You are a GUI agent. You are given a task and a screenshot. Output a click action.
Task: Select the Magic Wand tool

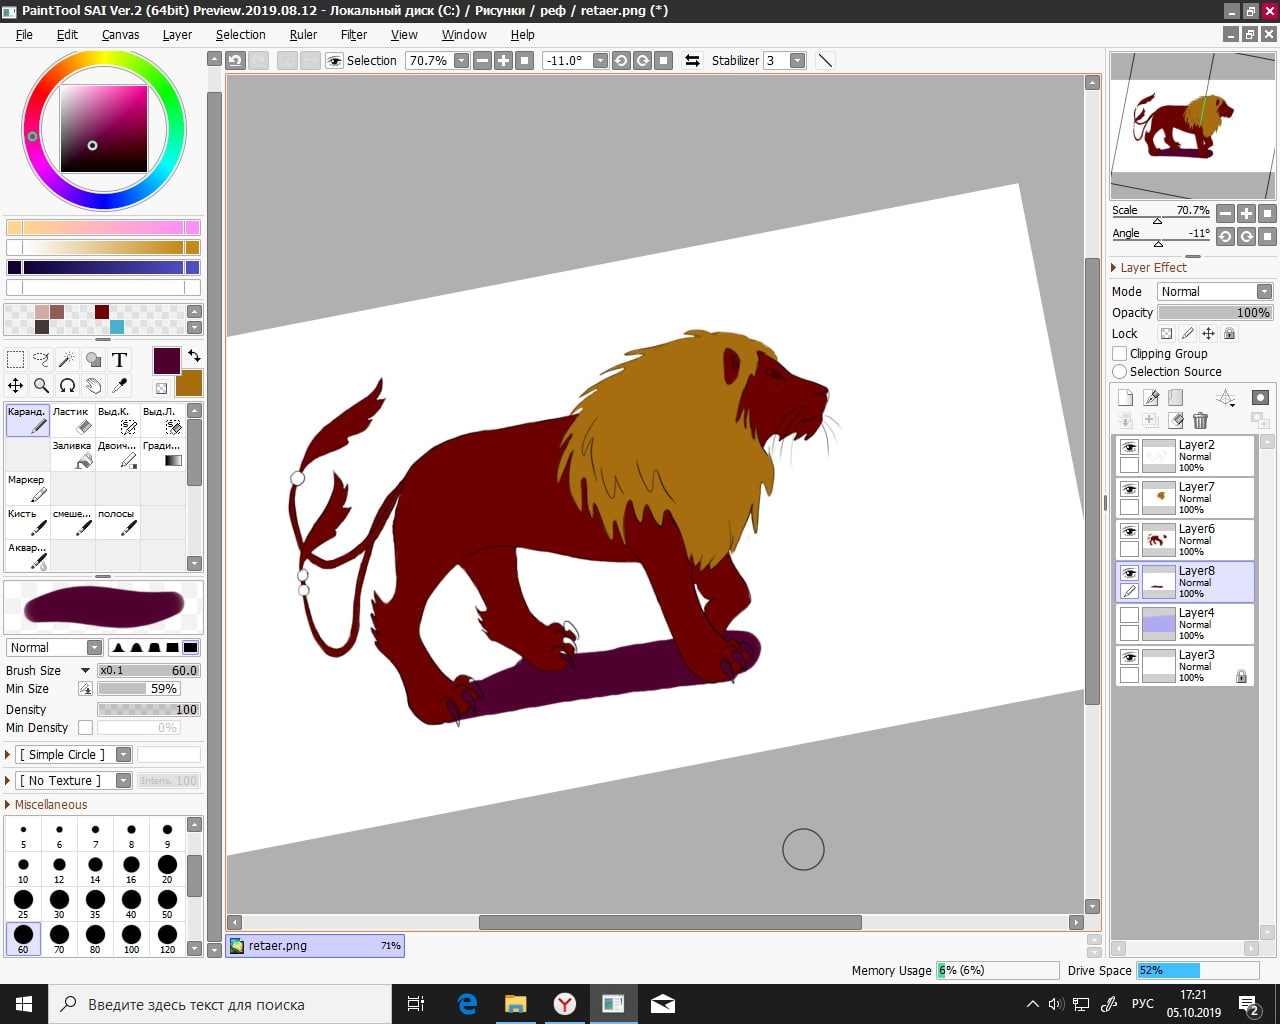pyautogui.click(x=67, y=359)
